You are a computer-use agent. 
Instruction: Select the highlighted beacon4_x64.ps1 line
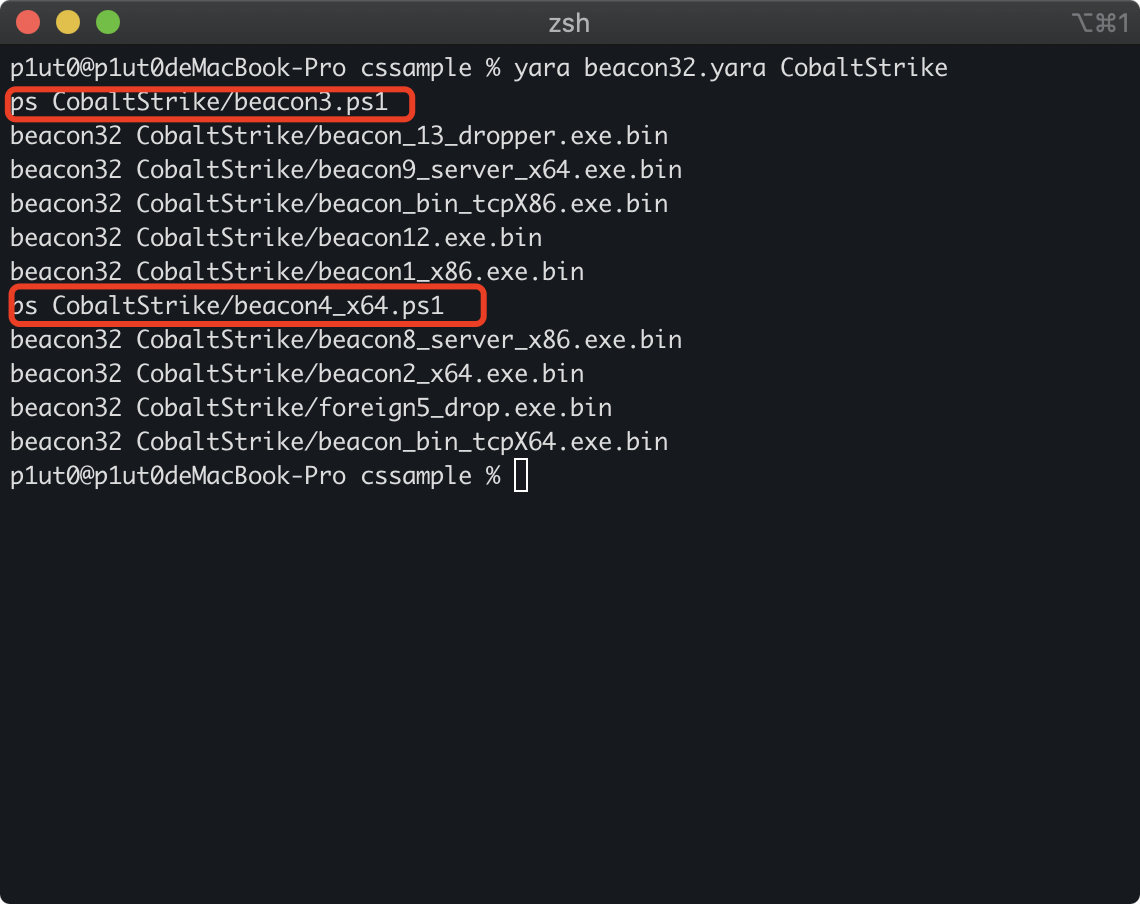coord(227,305)
